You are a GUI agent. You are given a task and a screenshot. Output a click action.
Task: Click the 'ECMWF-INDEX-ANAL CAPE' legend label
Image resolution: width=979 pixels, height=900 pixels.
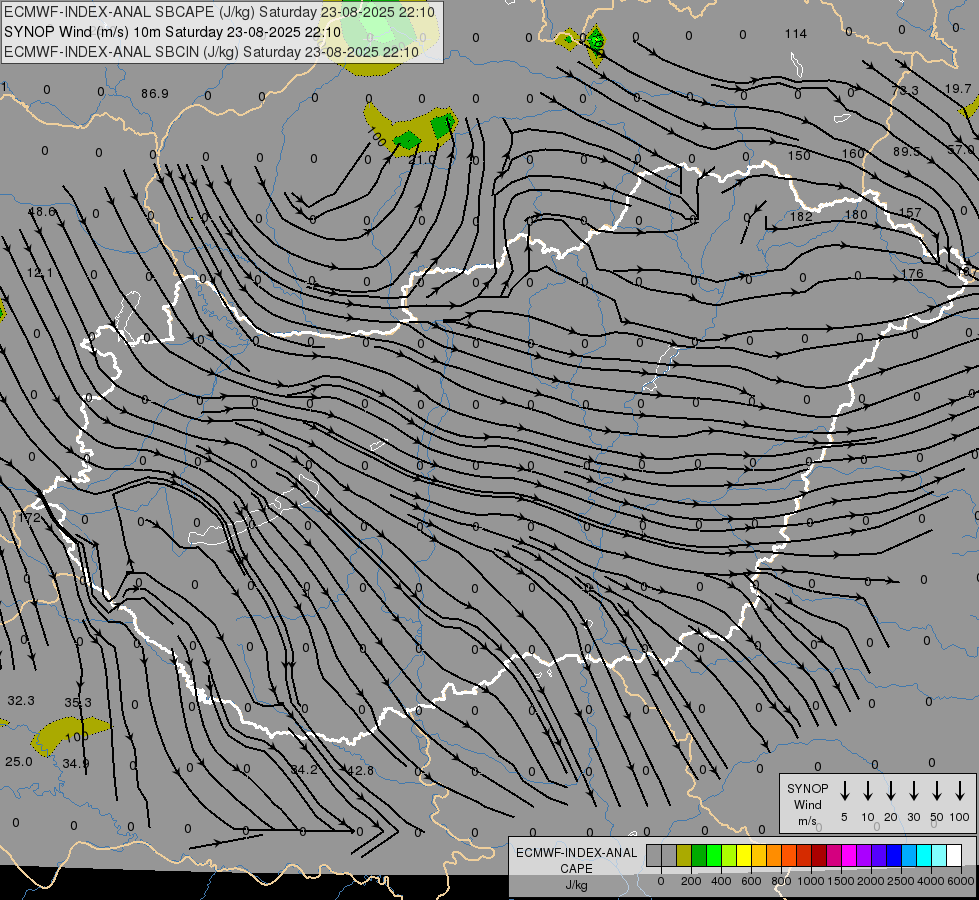tap(576, 861)
